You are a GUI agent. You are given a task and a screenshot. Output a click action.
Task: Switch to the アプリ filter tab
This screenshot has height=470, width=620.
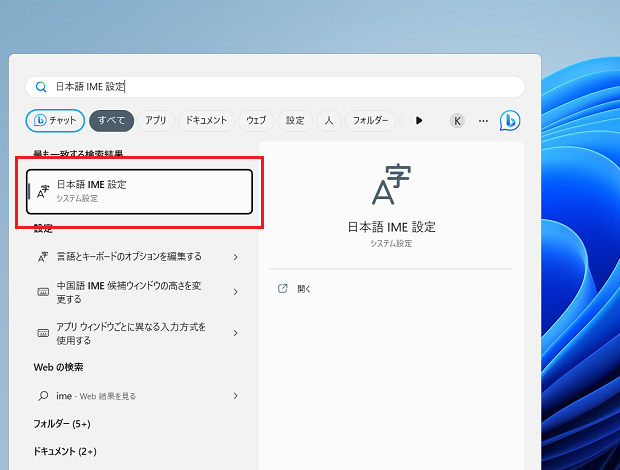pos(155,121)
